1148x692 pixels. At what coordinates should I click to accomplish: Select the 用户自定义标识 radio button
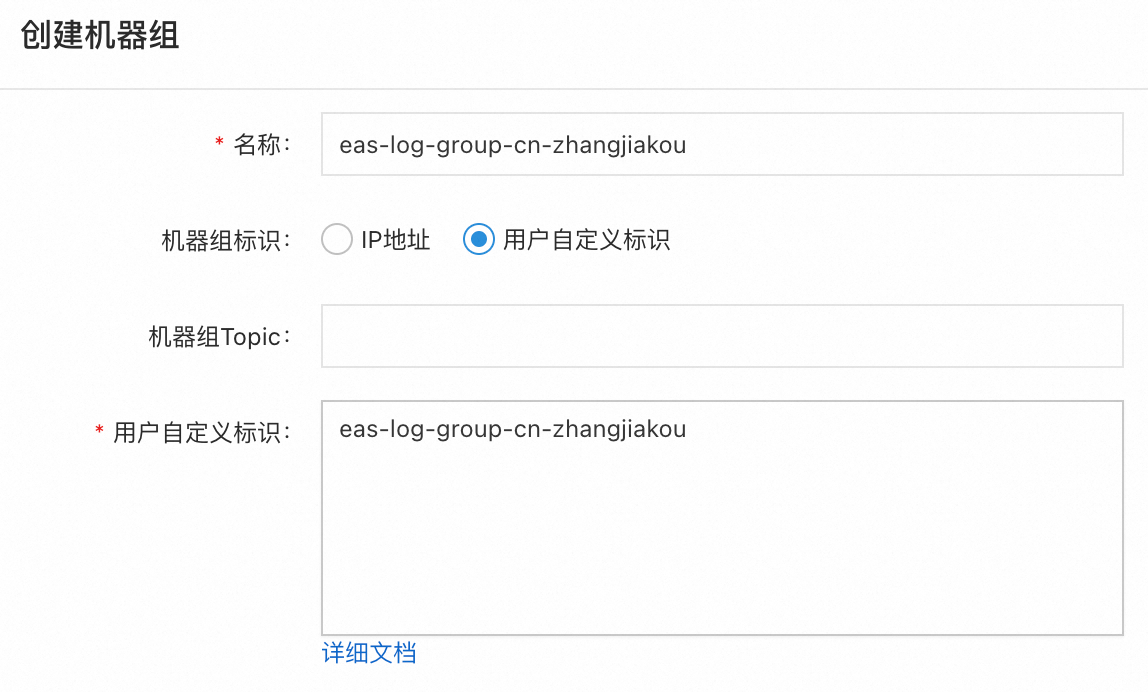(x=479, y=240)
